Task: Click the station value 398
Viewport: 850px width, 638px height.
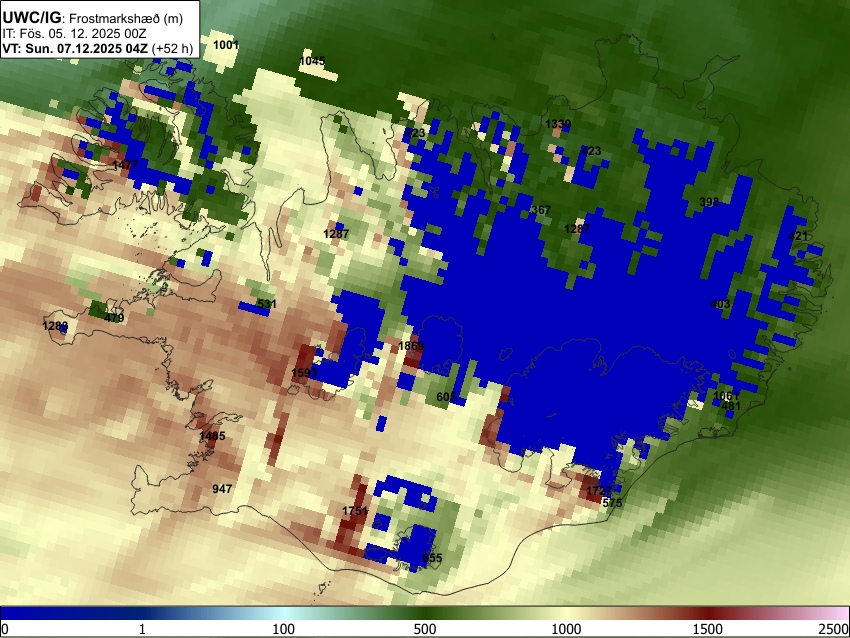Action: (709, 202)
